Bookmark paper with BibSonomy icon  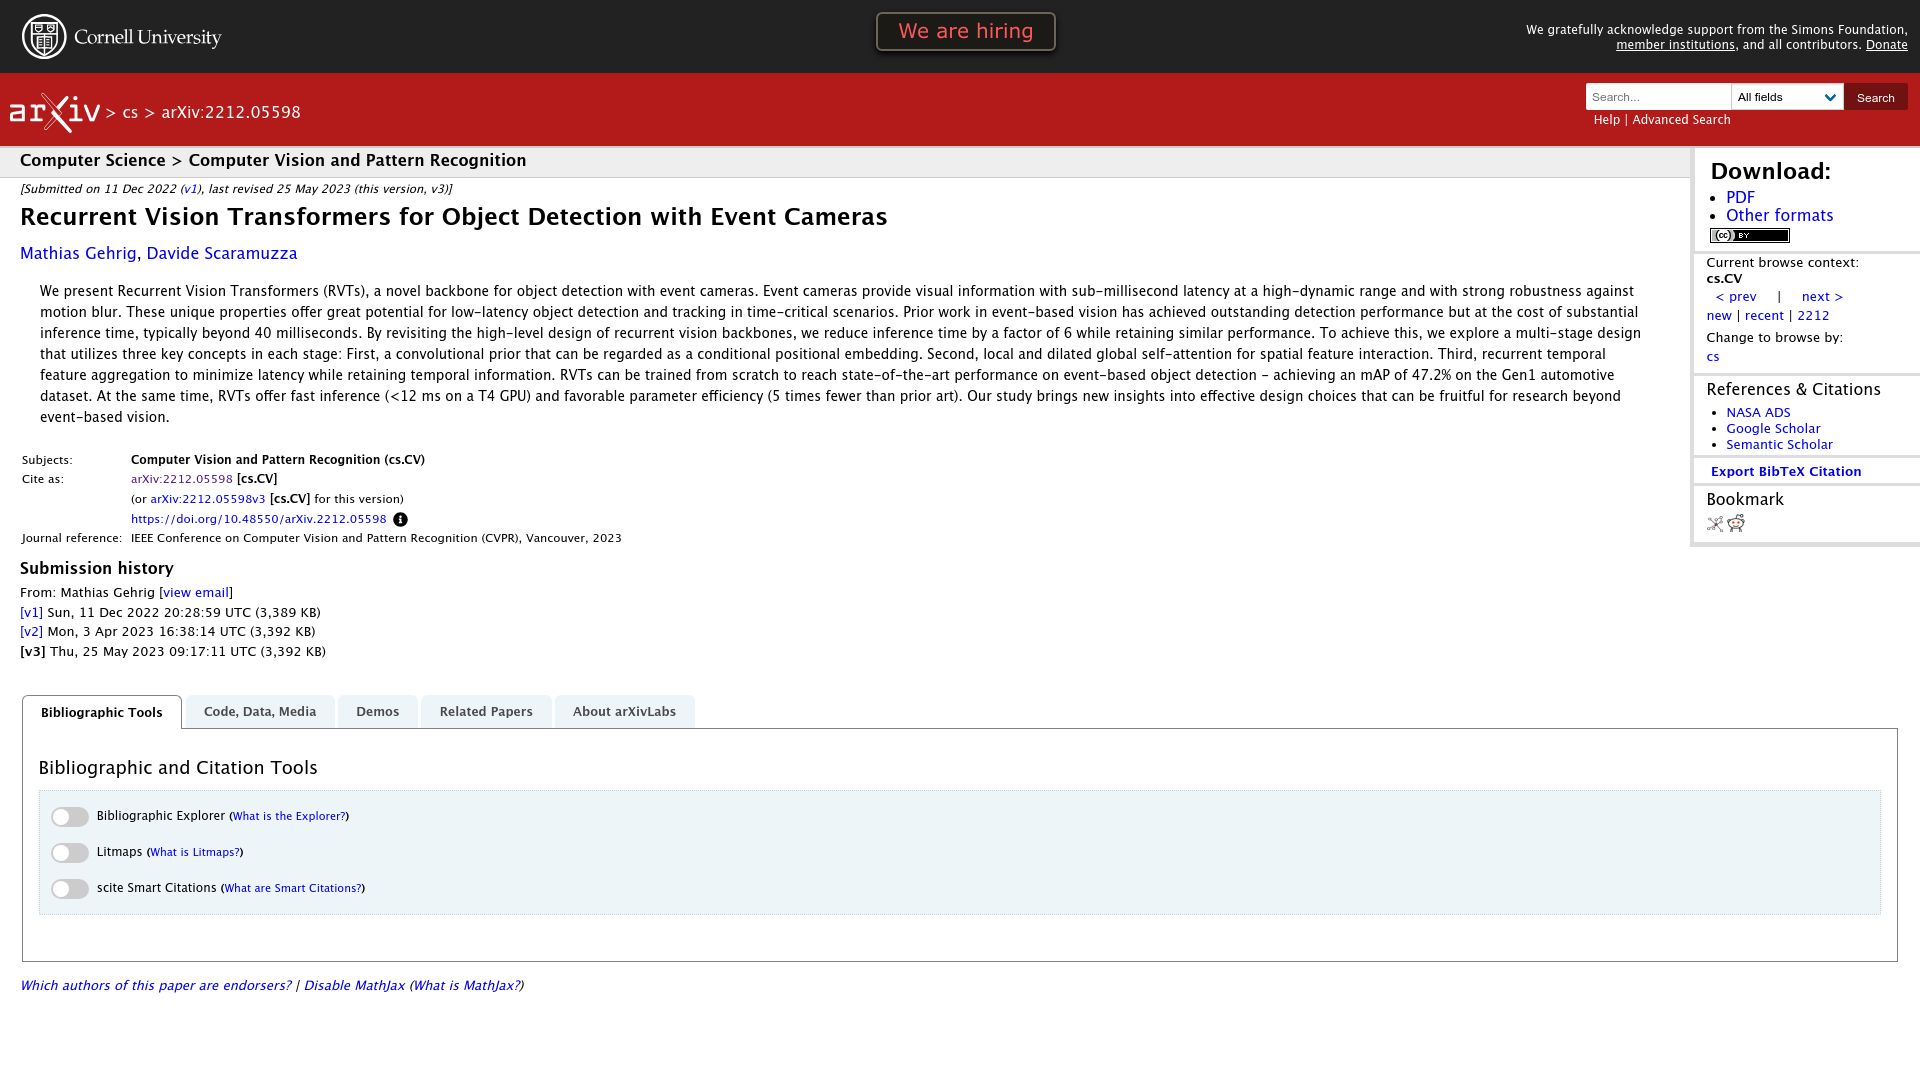click(x=1715, y=524)
